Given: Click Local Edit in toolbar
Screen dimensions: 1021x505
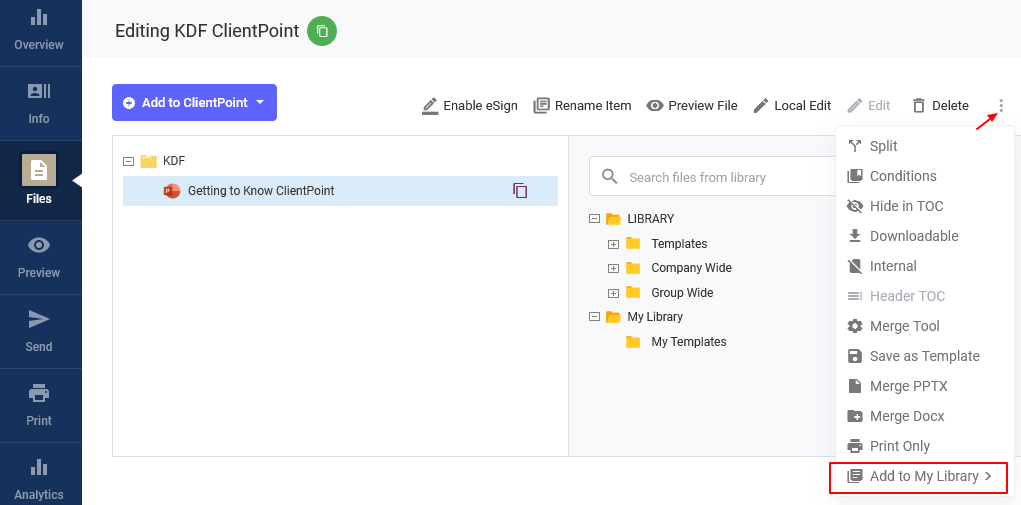Looking at the screenshot, I should (x=792, y=105).
